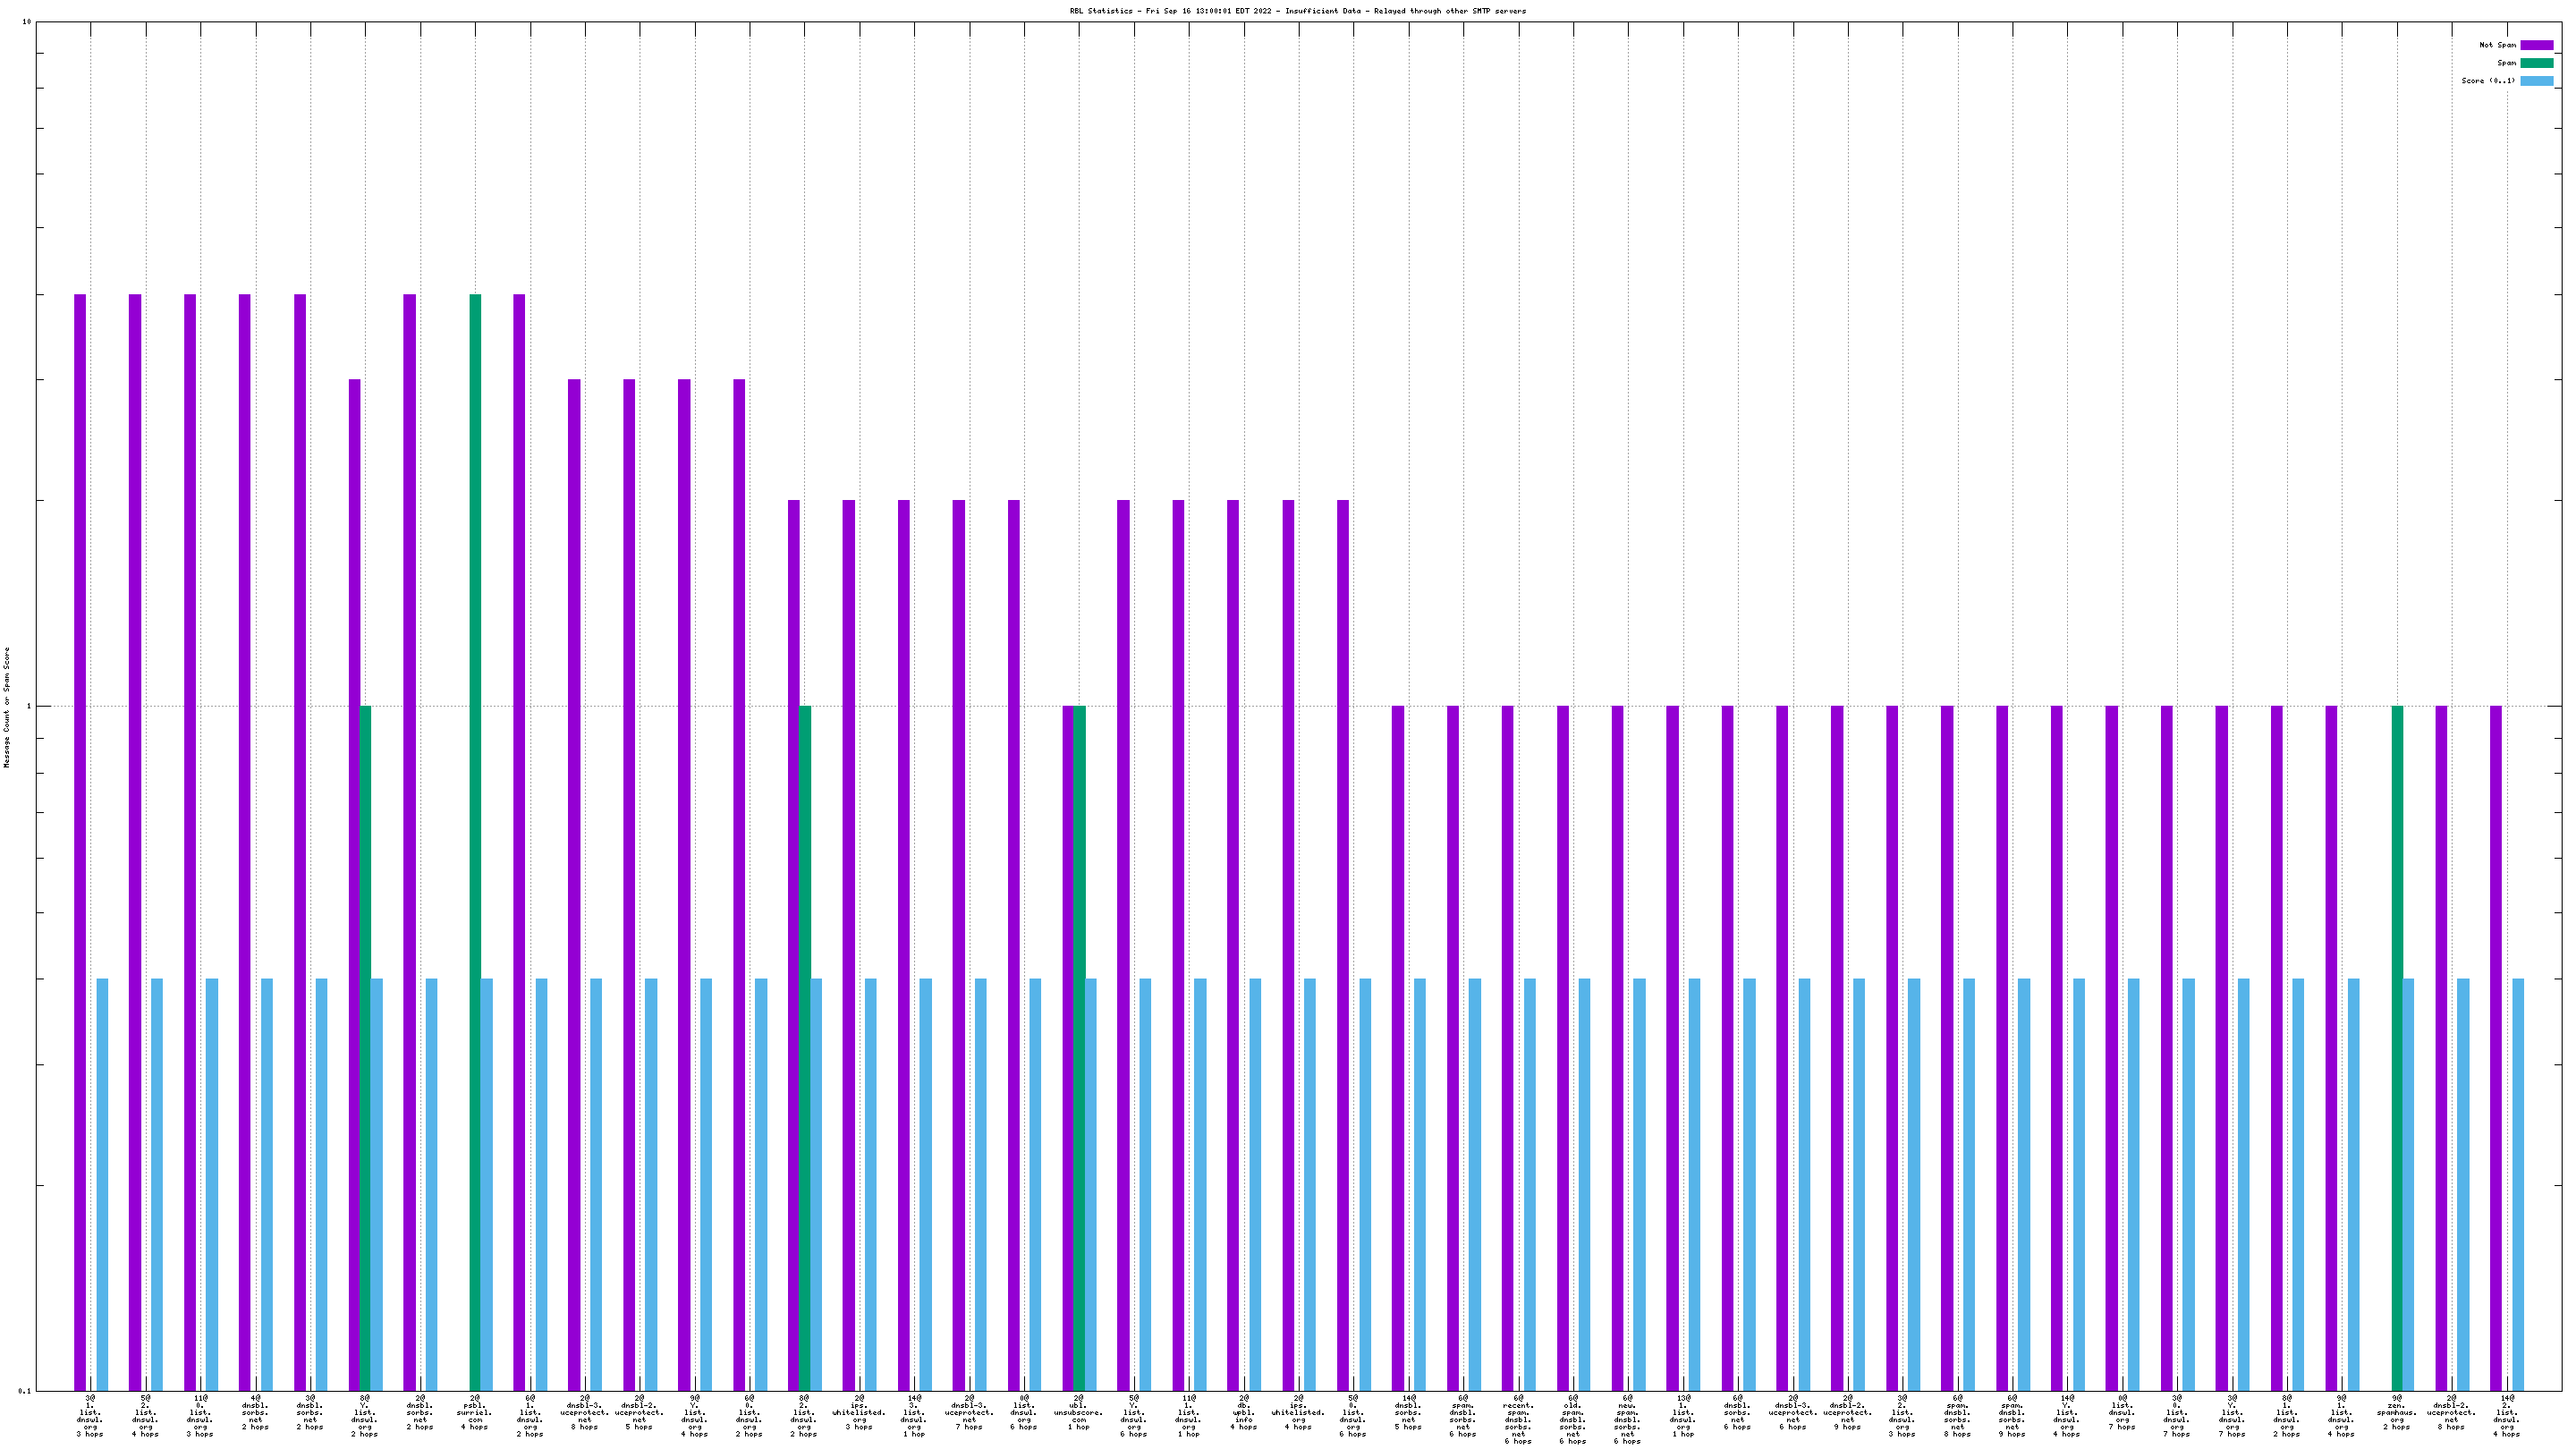Select the 'Score (0..1)' legend label

coord(2488,81)
